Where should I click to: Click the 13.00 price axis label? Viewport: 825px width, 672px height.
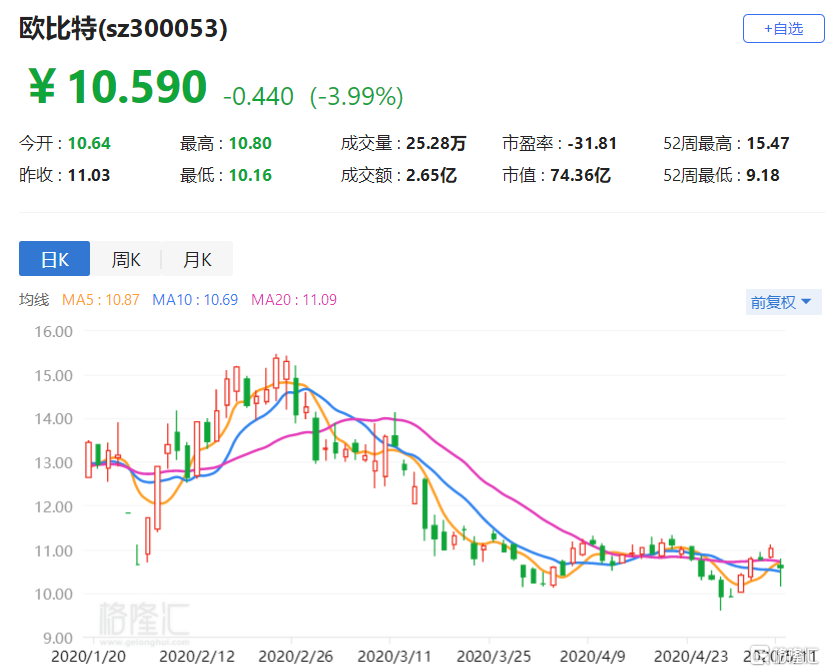(54, 463)
